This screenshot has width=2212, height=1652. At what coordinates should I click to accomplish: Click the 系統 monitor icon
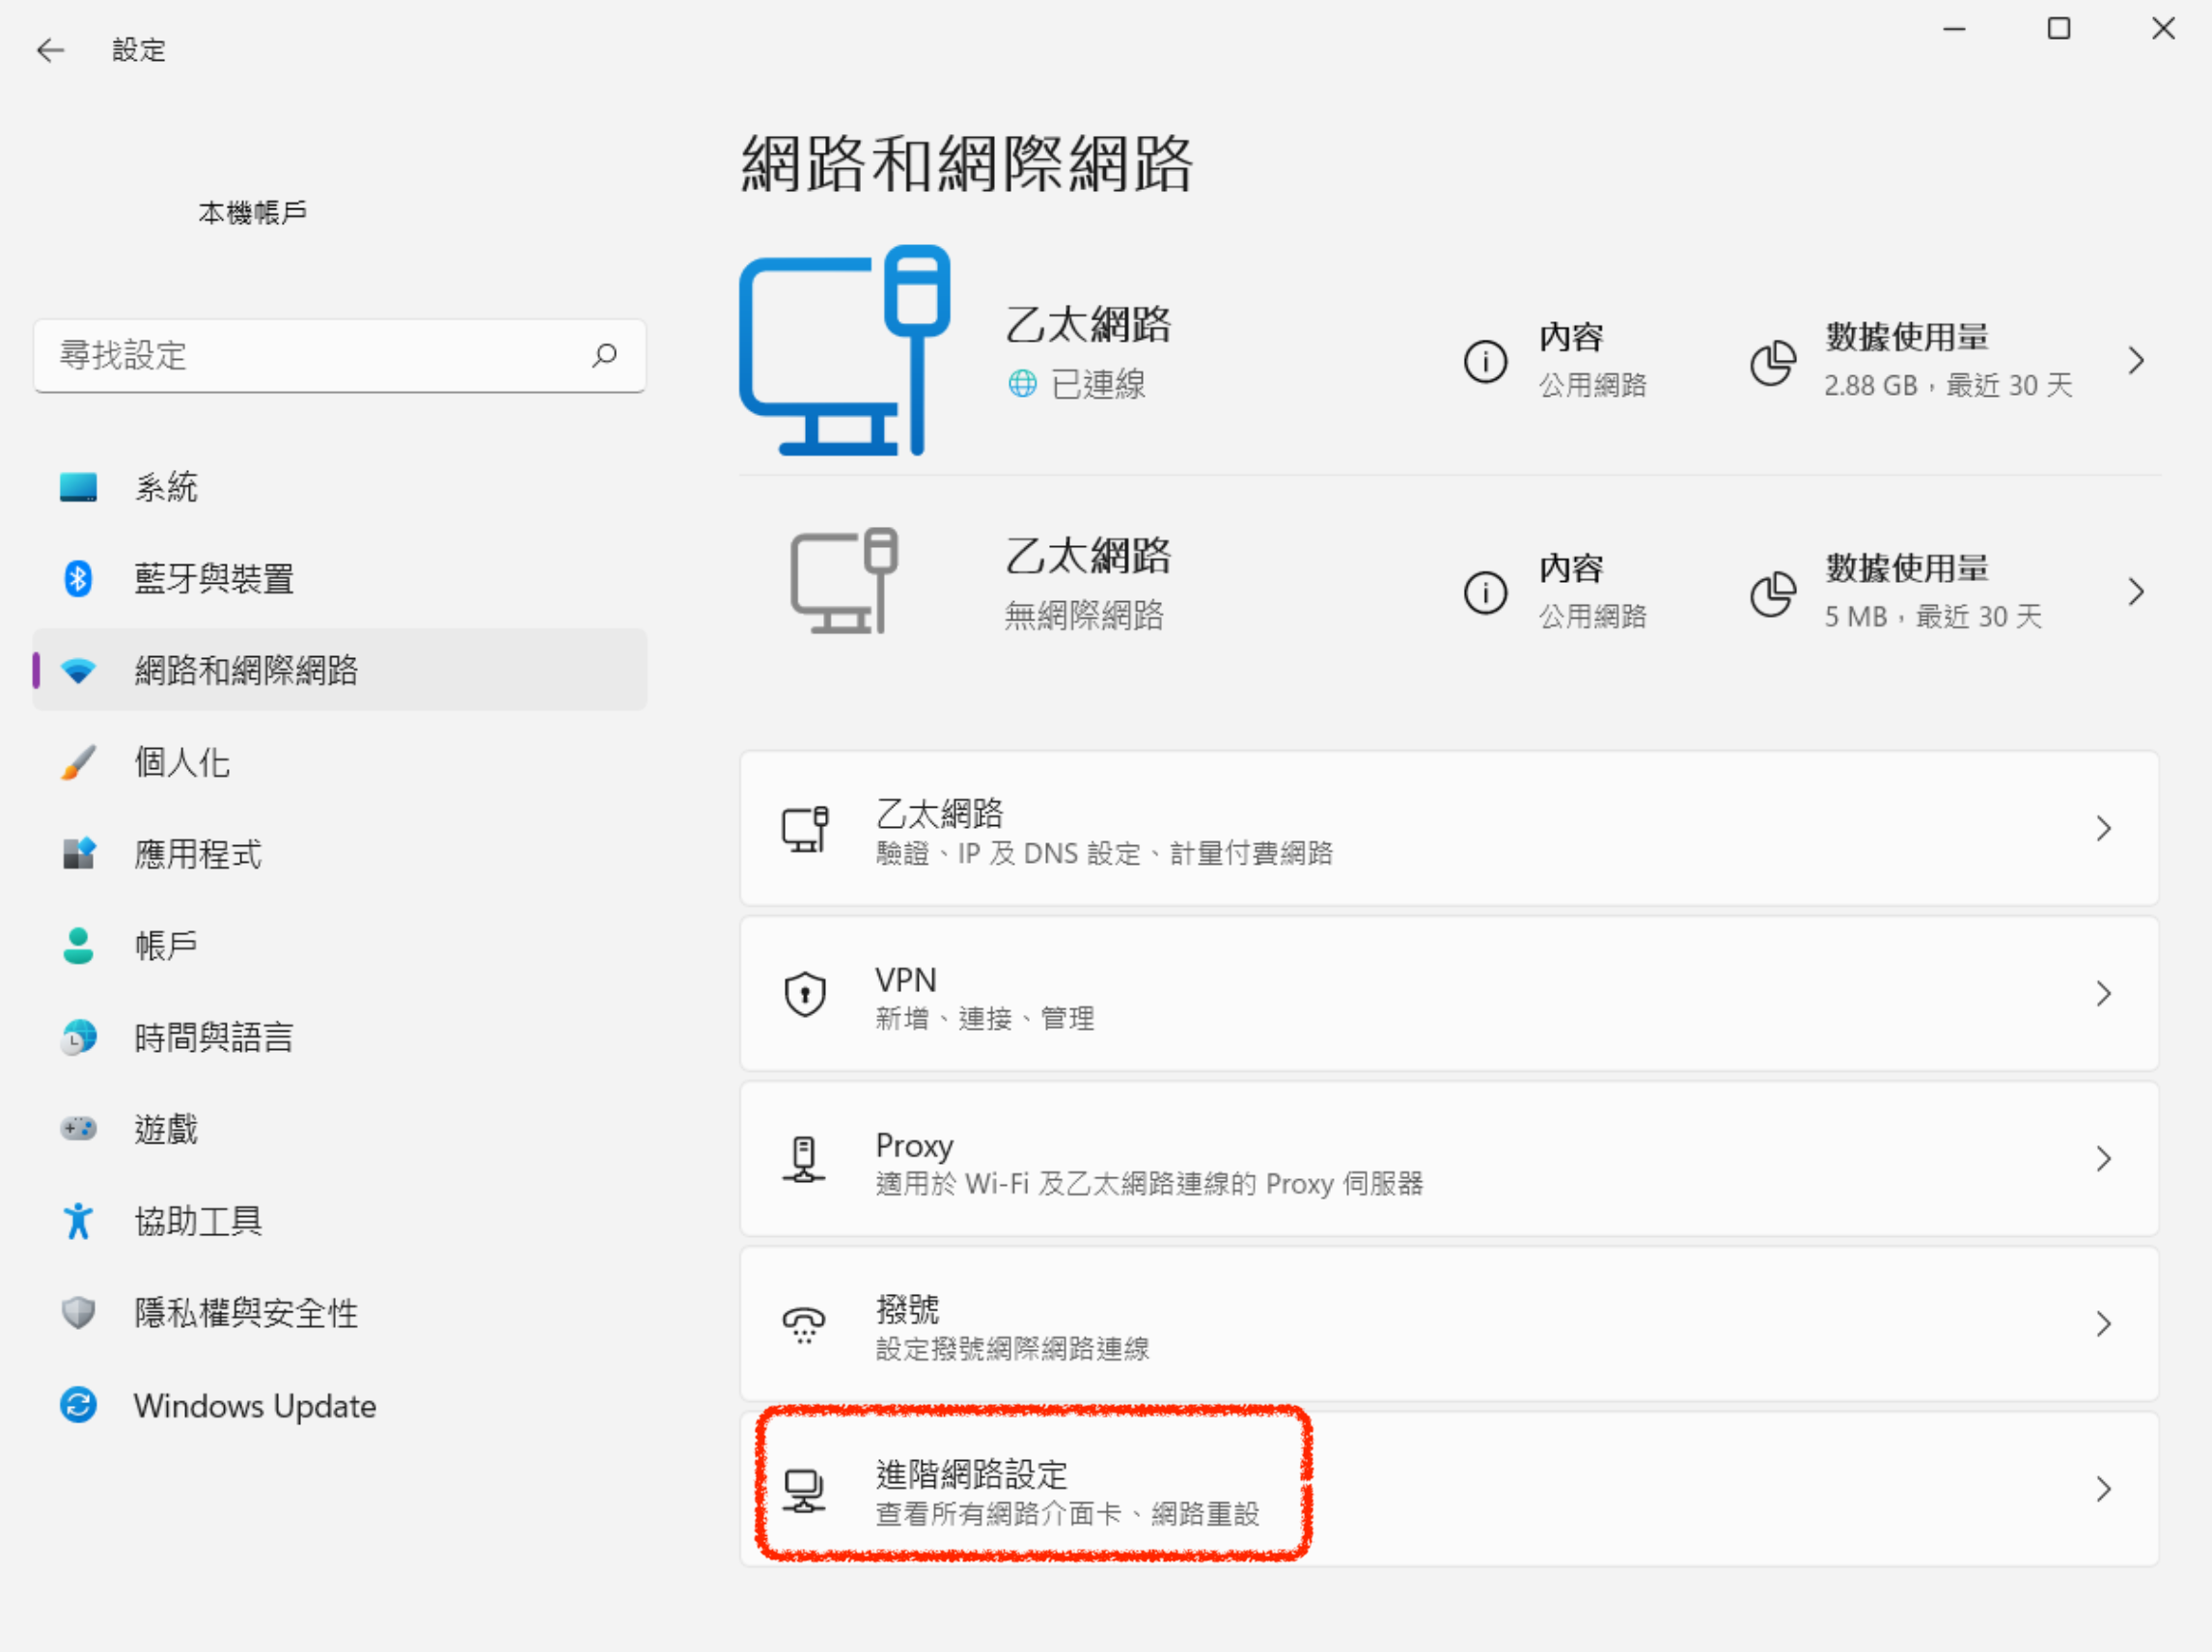click(78, 487)
